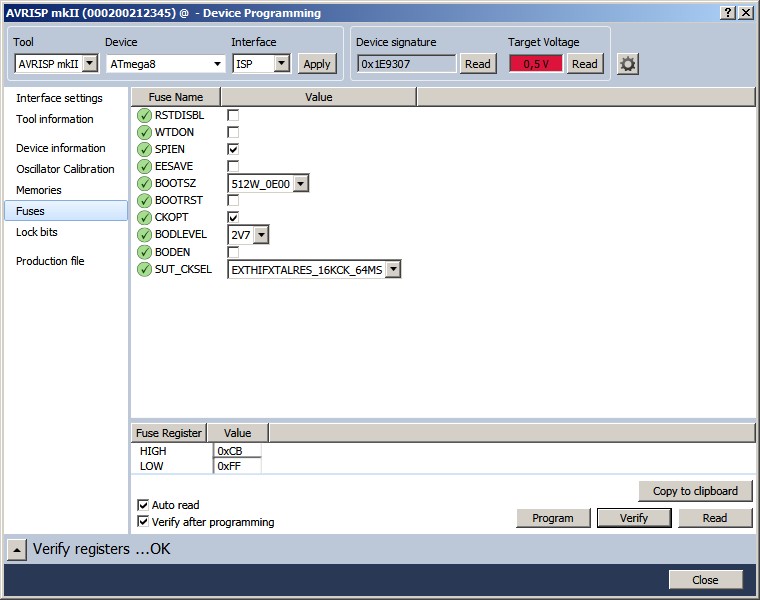This screenshot has height=600, width=760.
Task: Click green status icon beside BODEN
Action: tap(144, 252)
